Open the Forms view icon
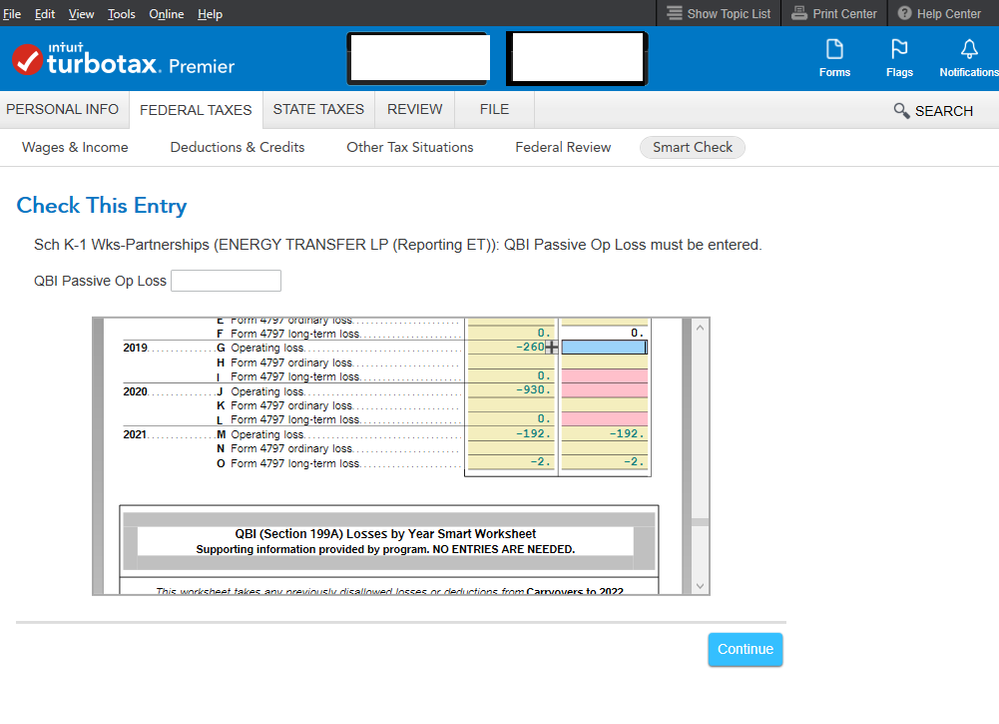The height and width of the screenshot is (724, 999). (834, 50)
